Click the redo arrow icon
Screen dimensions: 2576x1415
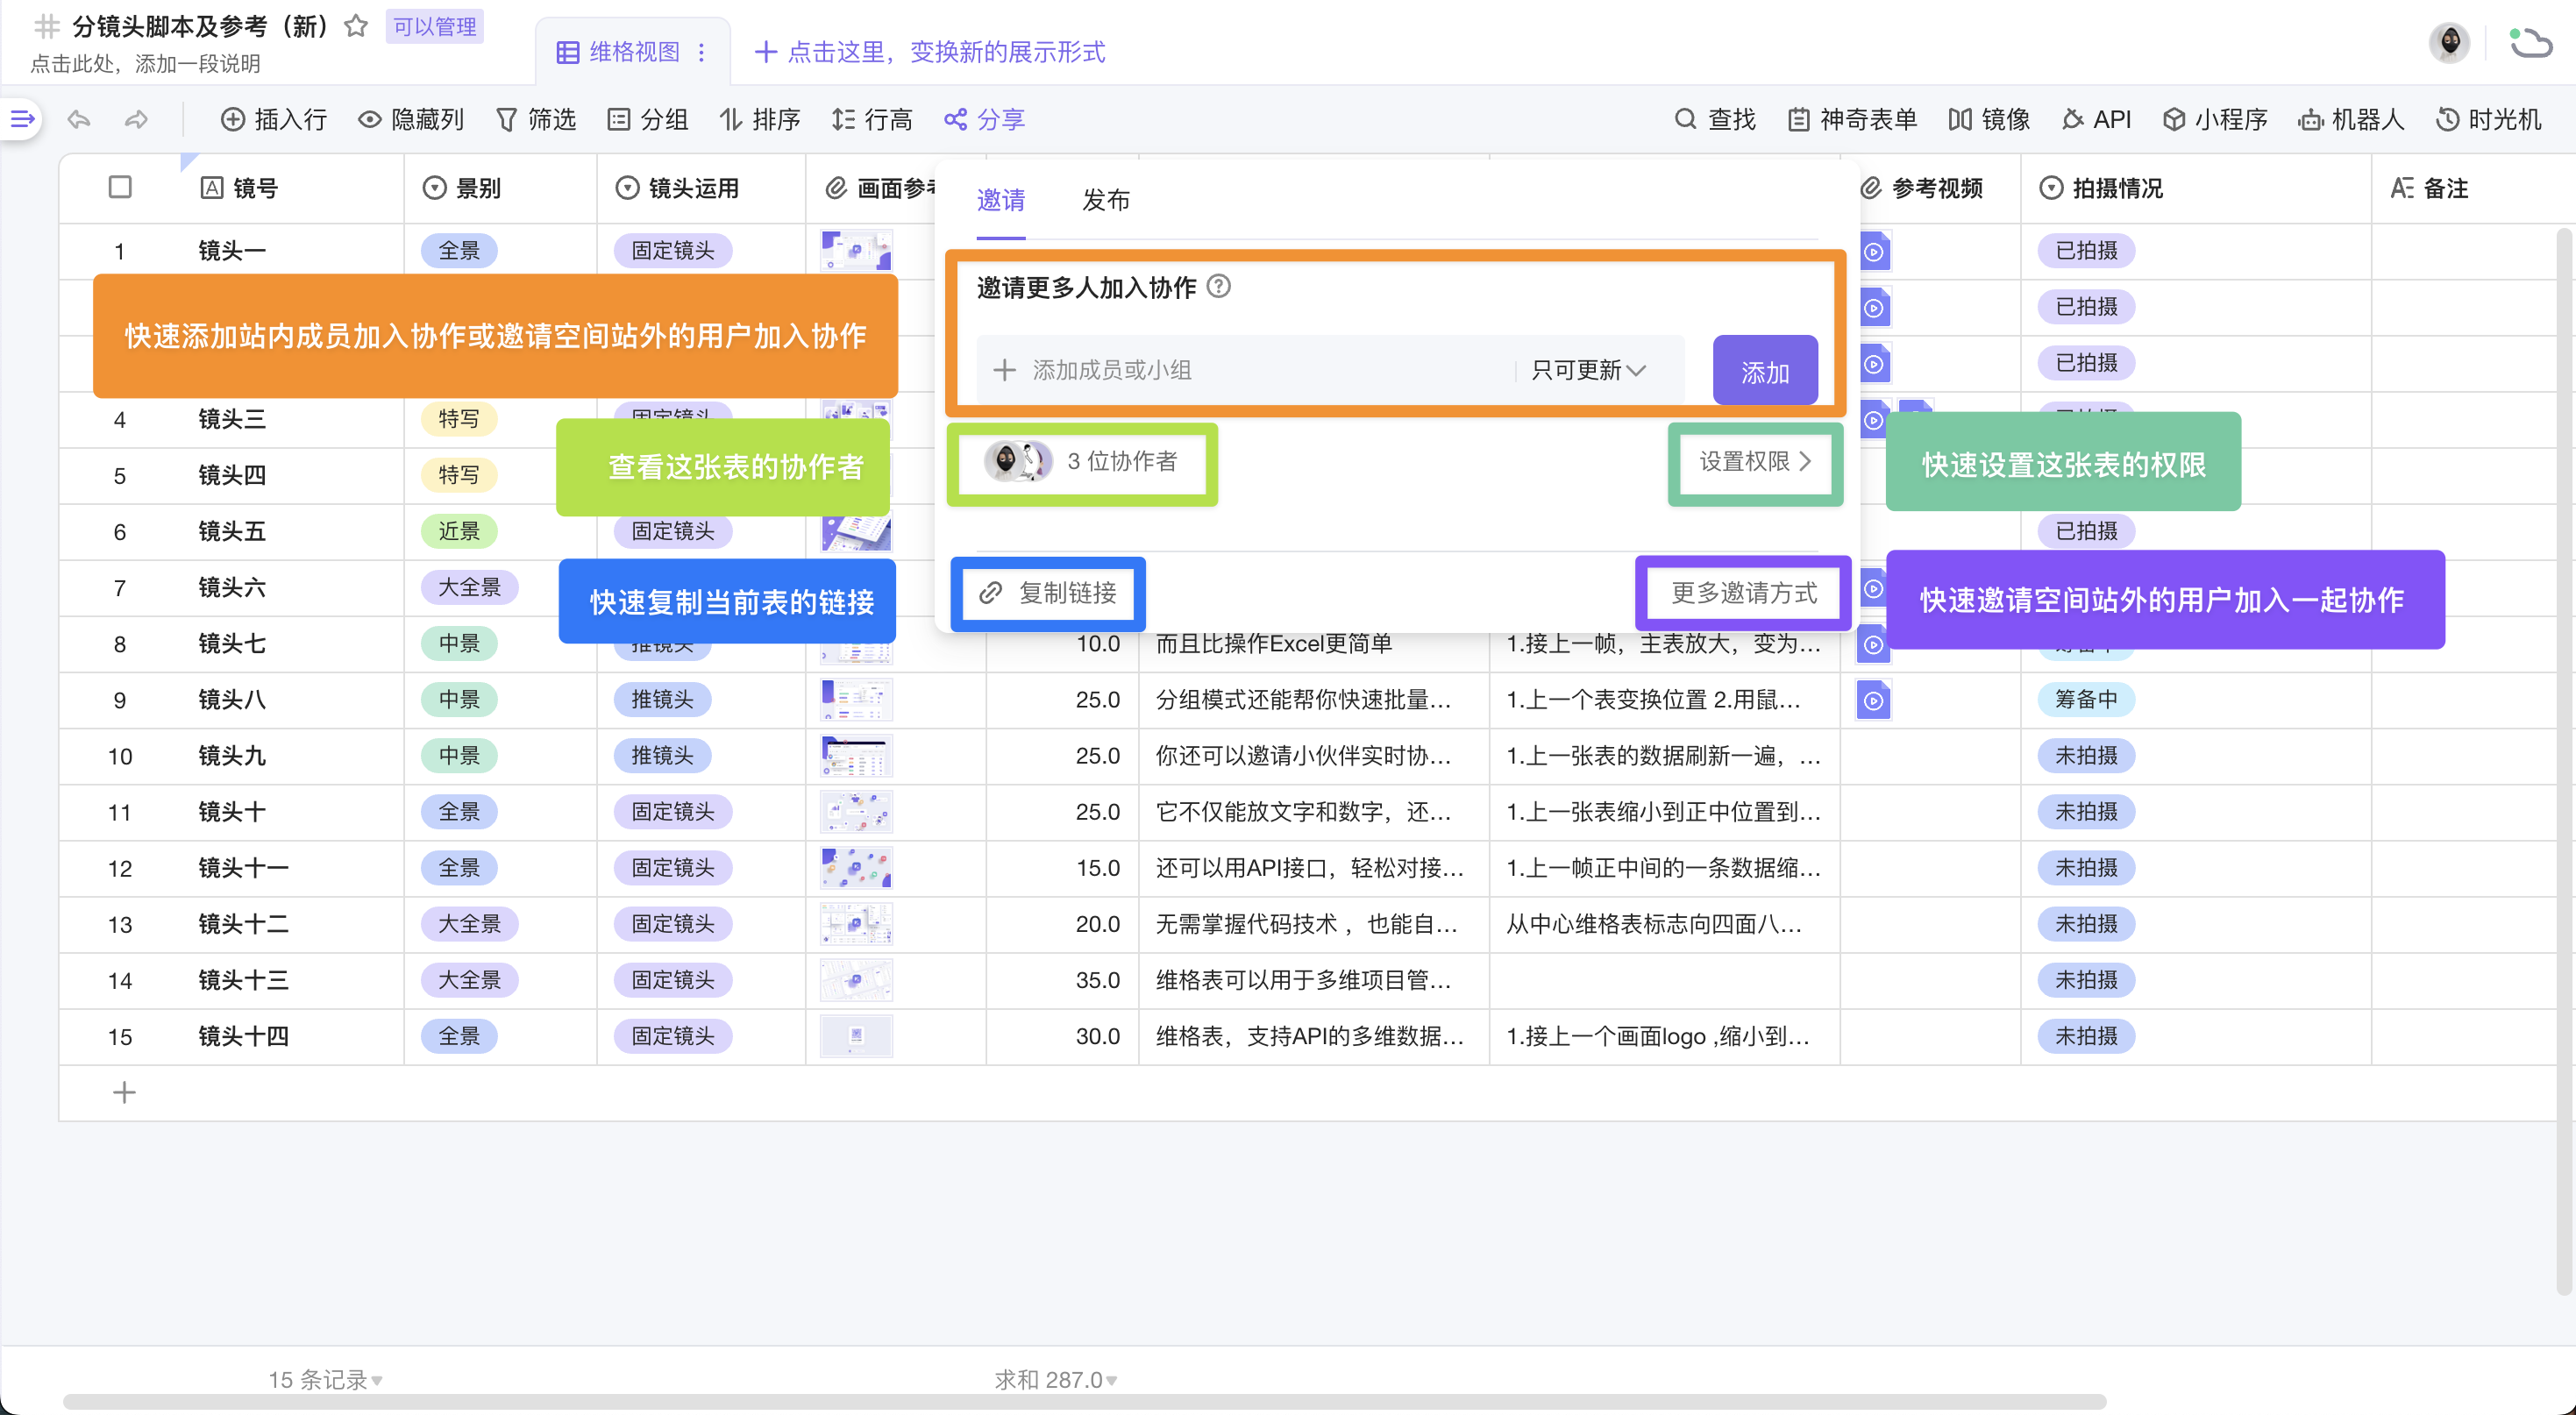click(136, 120)
